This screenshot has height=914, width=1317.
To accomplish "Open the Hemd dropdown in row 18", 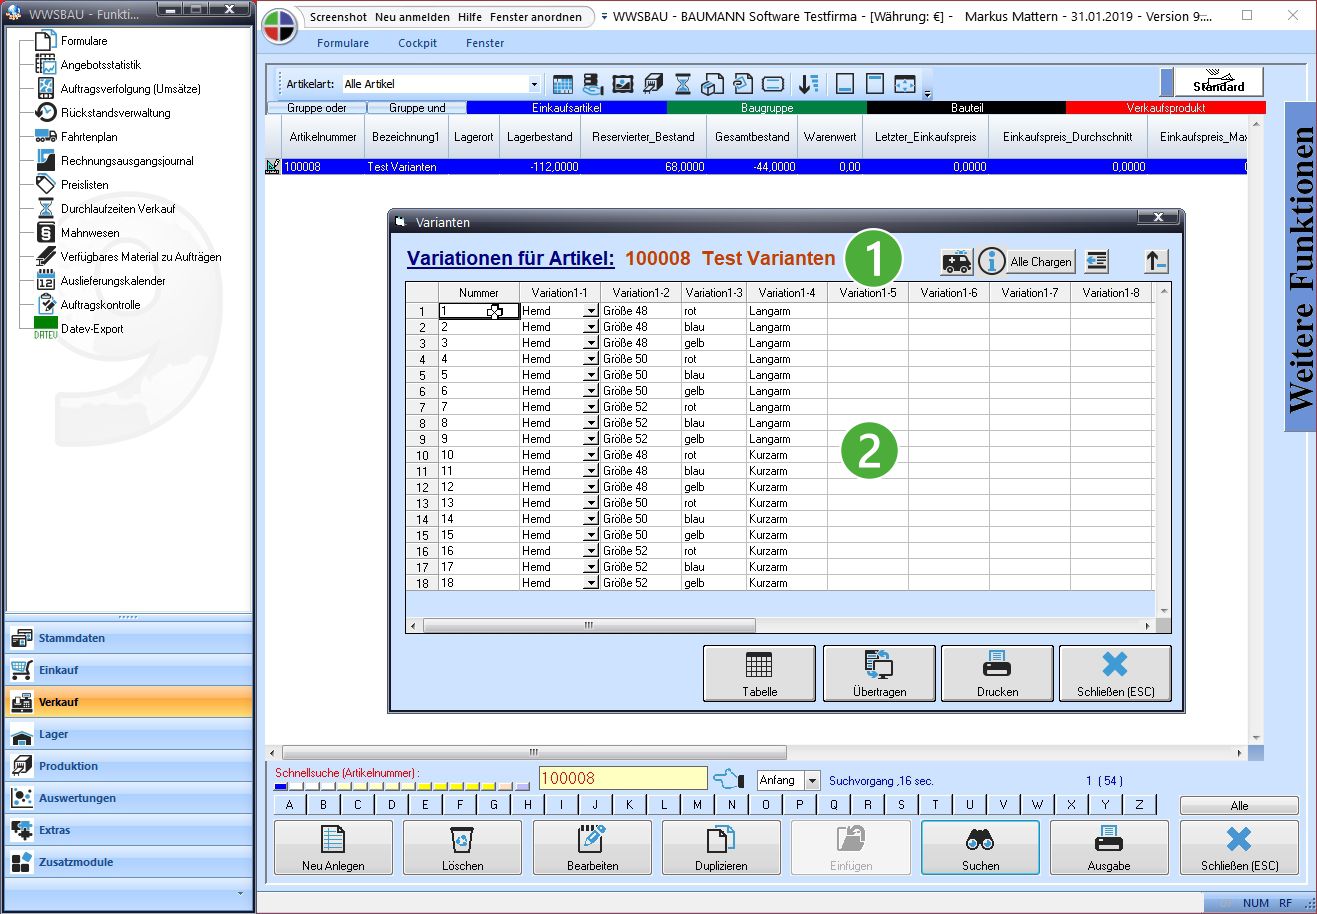I will click(x=591, y=583).
